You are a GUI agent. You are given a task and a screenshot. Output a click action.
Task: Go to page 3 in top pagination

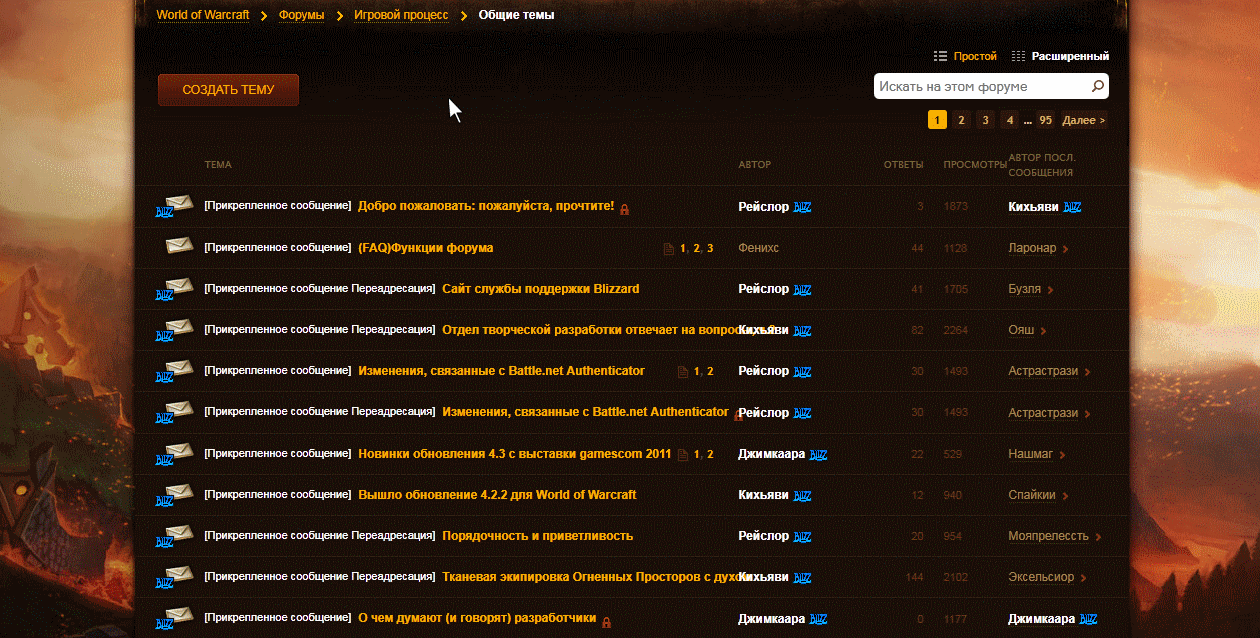click(x=985, y=120)
